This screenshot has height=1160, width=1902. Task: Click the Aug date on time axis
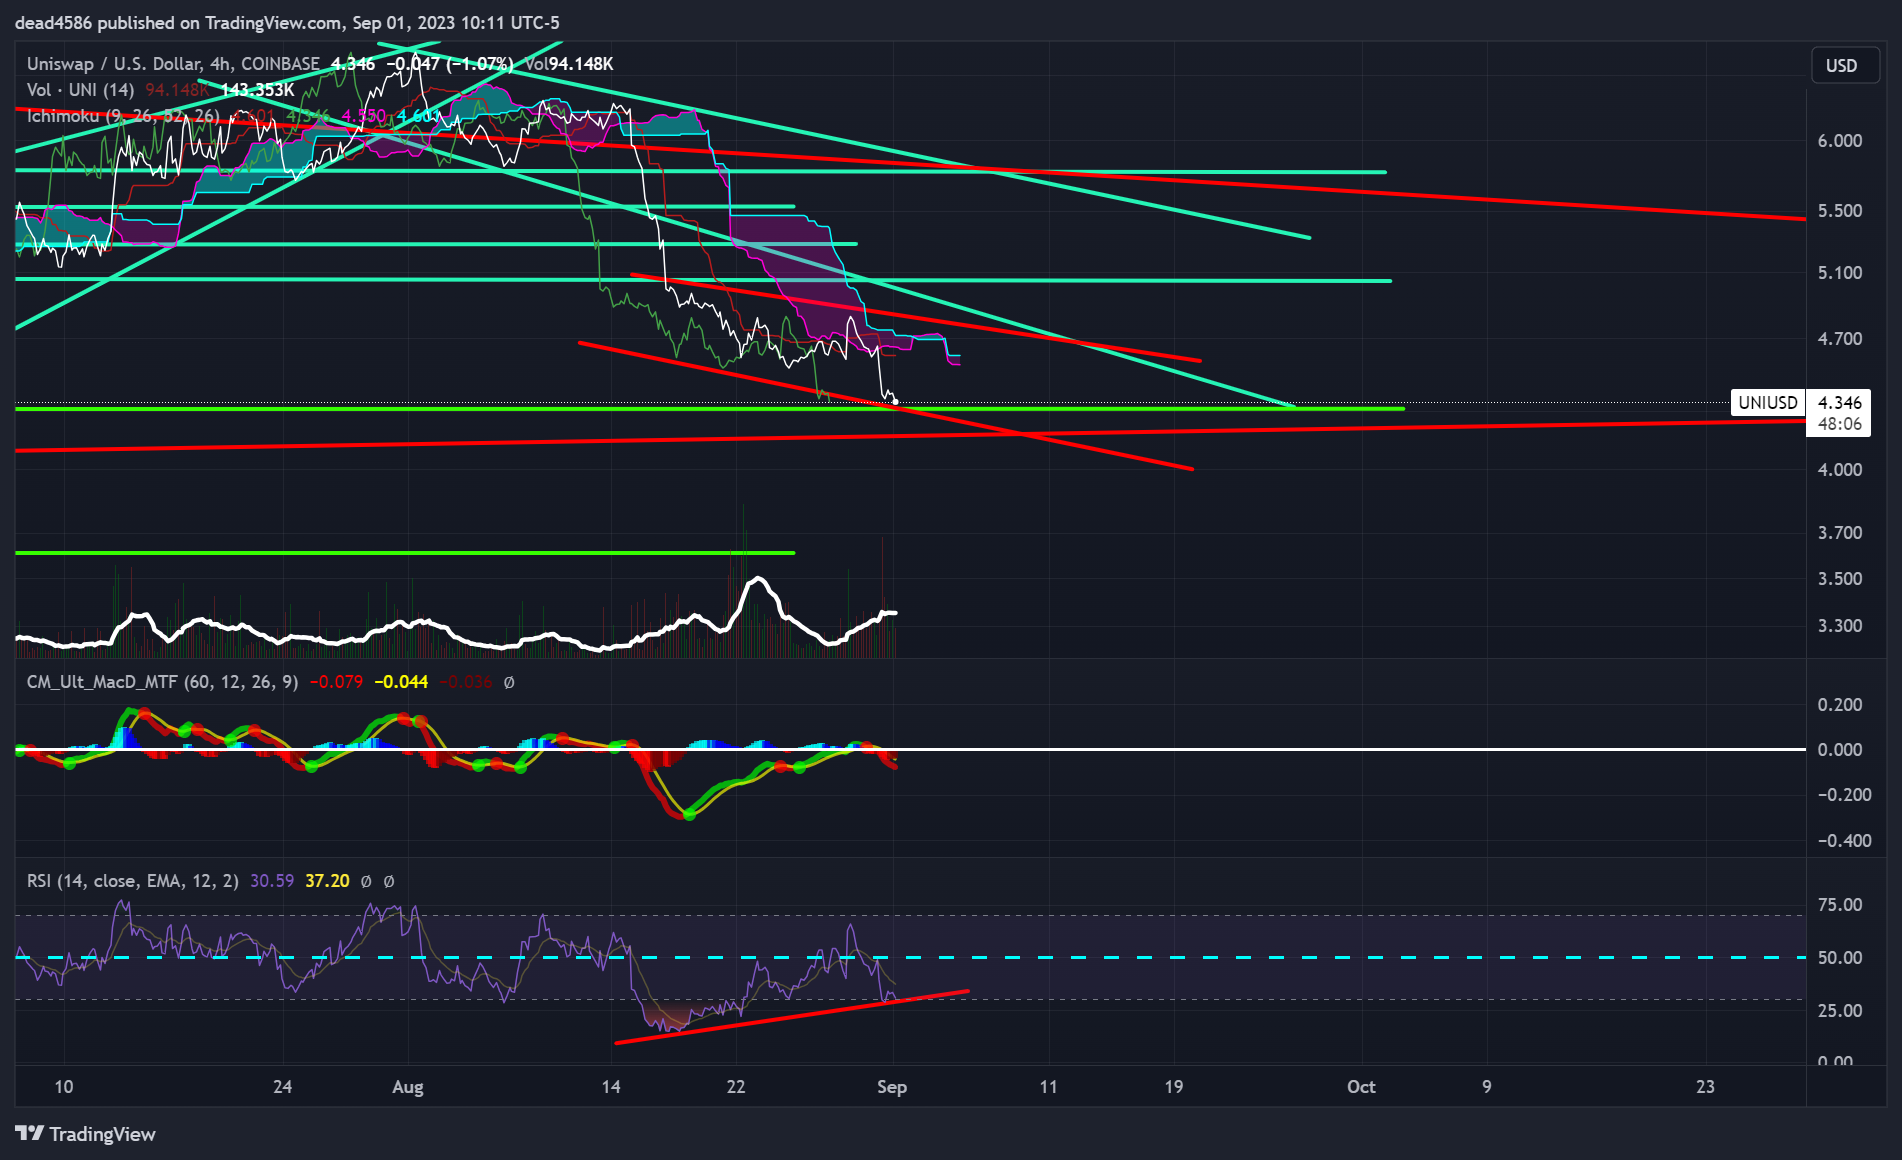point(408,1087)
